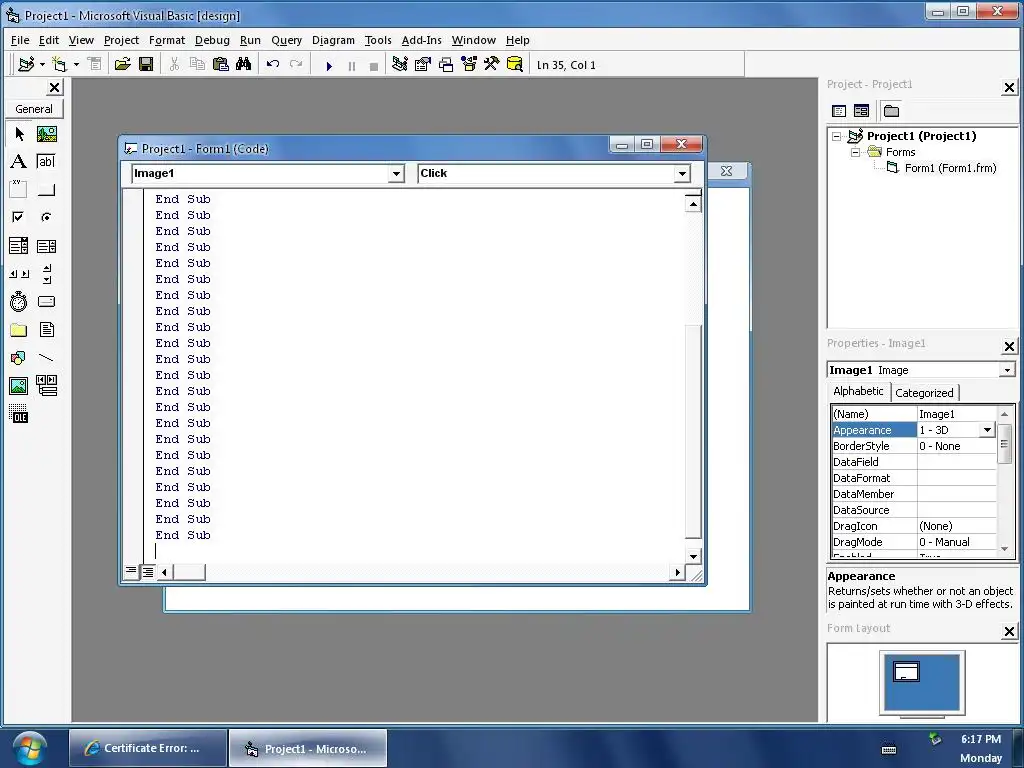Click View Code in Project Explorer
This screenshot has width=1024, height=768.
[839, 111]
